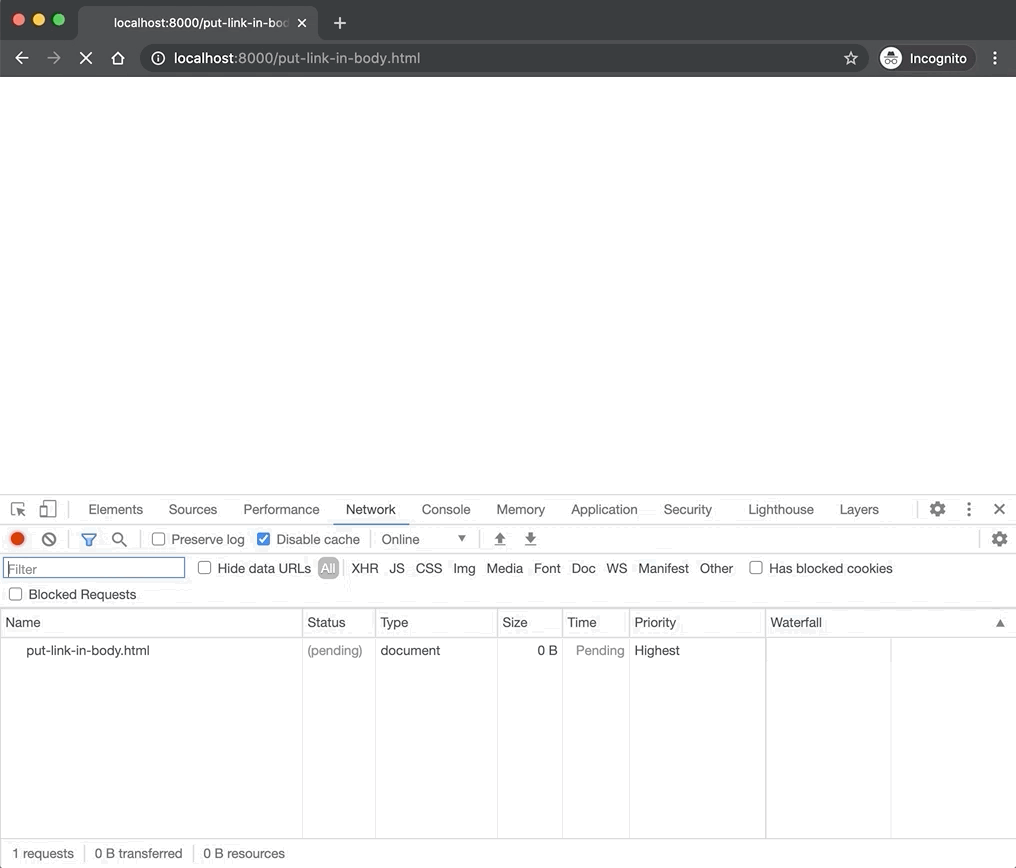Viewport: 1016px width, 868px height.
Task: Filter requests by Img
Action: tap(464, 568)
